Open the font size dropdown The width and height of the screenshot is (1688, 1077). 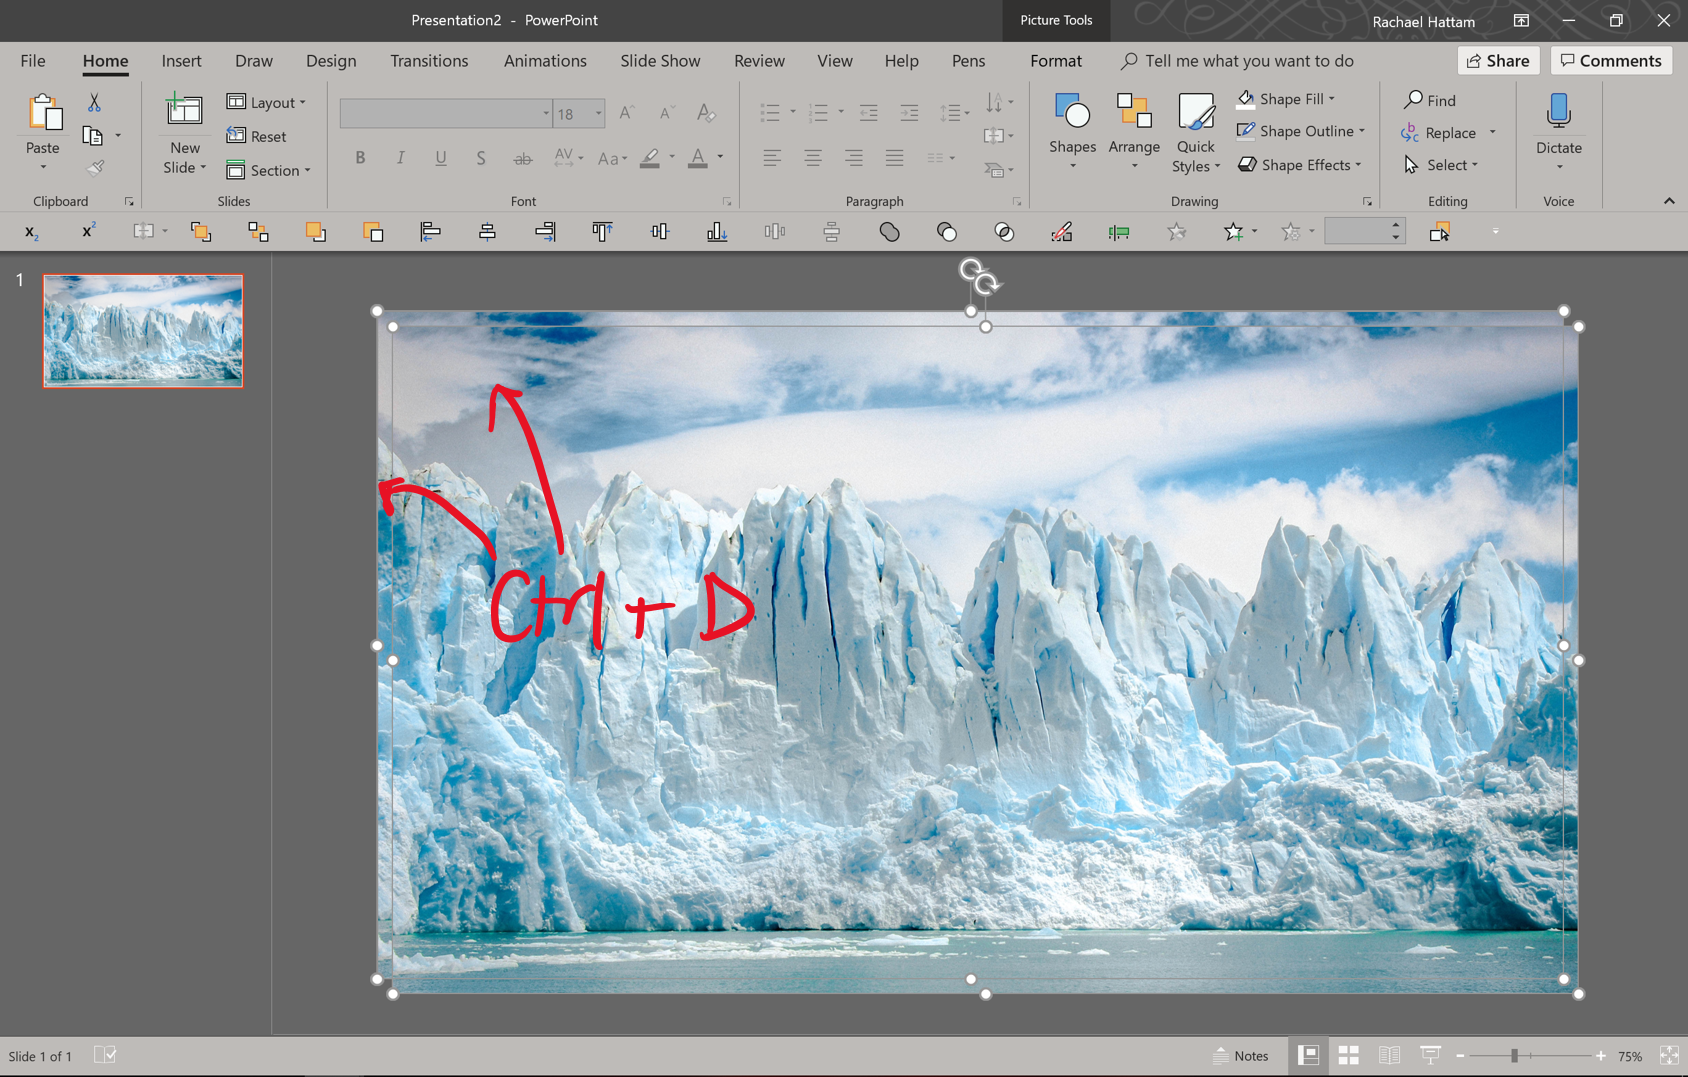pos(598,113)
